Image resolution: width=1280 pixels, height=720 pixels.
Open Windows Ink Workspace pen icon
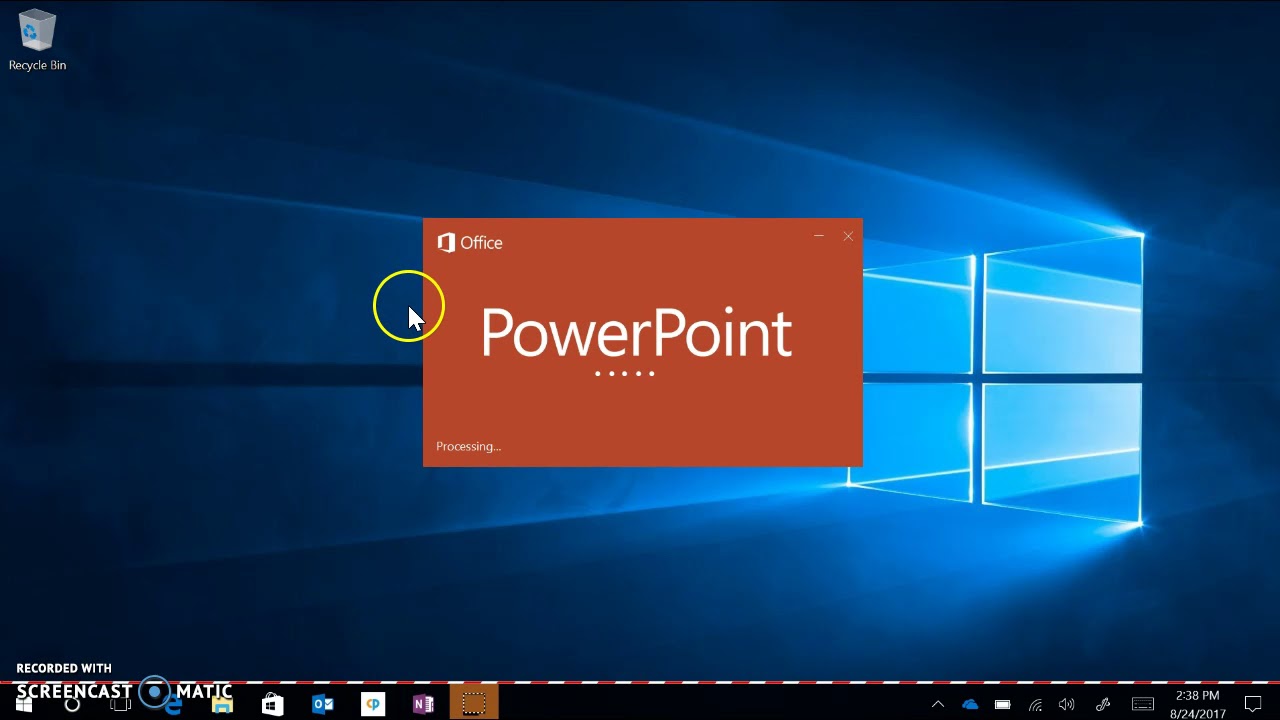(x=1103, y=705)
